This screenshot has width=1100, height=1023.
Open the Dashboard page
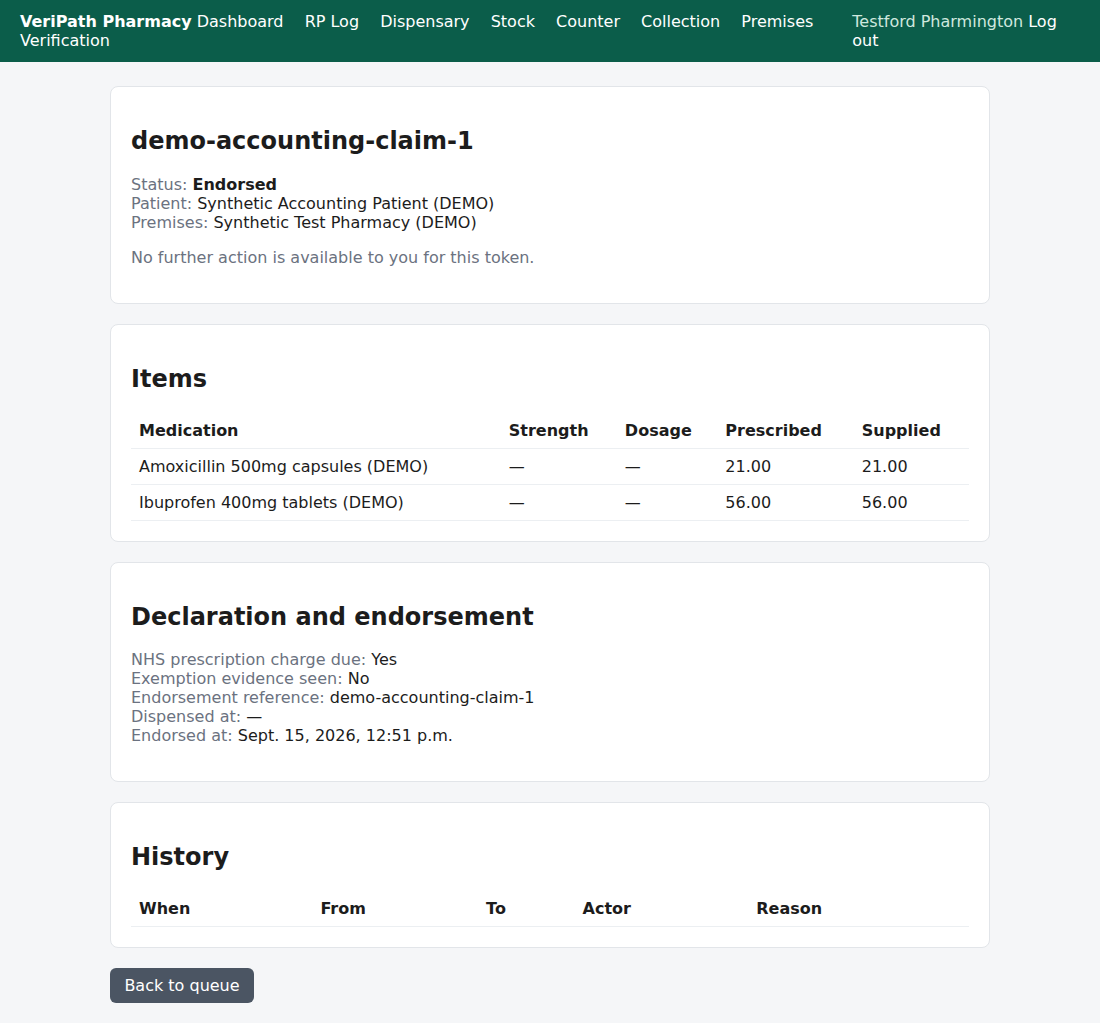240,21
